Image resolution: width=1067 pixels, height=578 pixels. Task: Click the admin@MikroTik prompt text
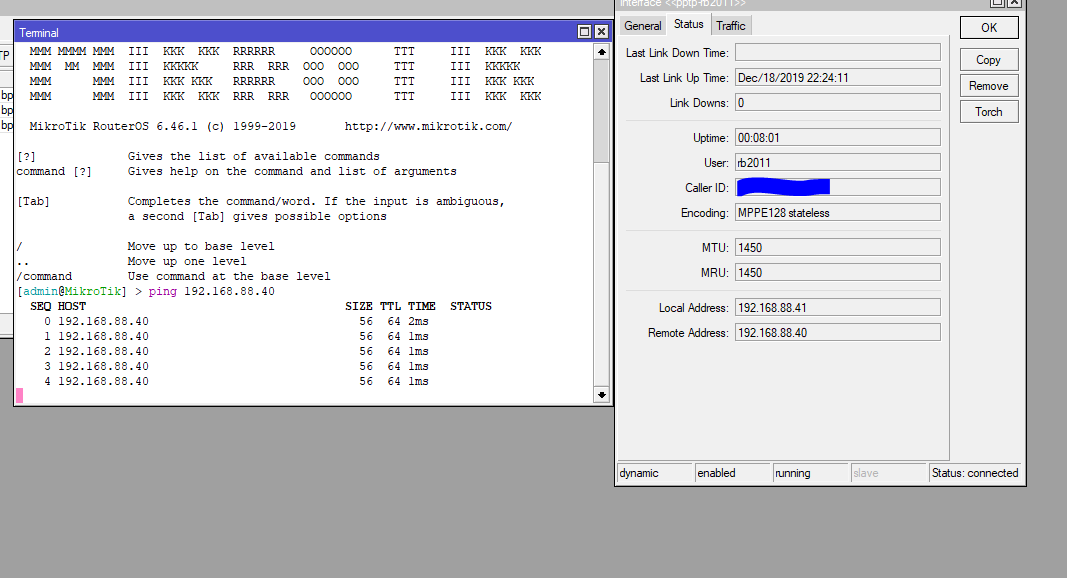tap(72, 291)
